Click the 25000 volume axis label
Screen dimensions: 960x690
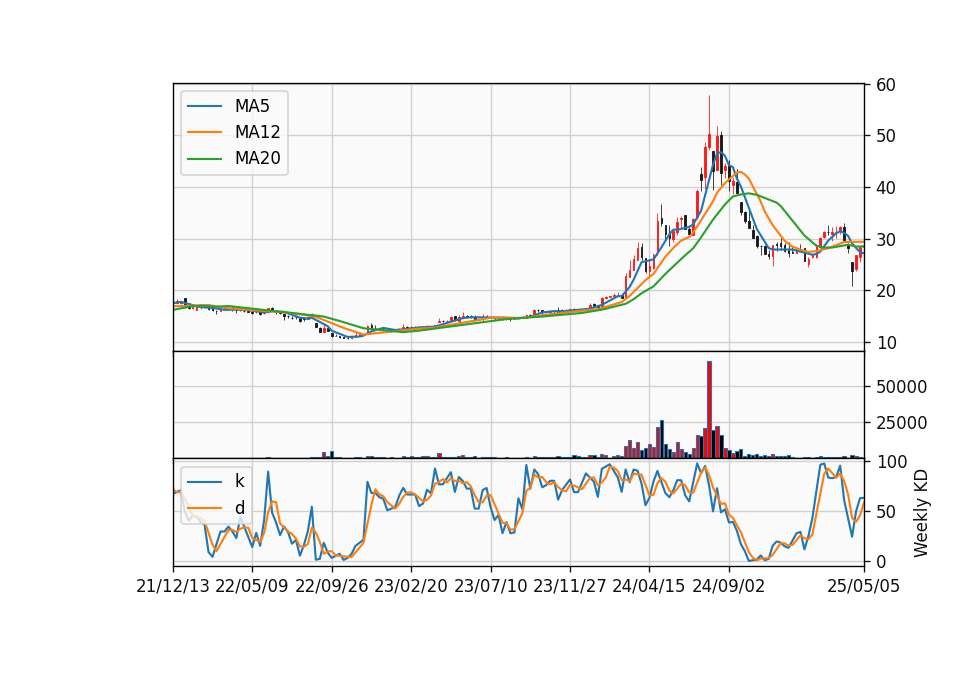[901, 423]
